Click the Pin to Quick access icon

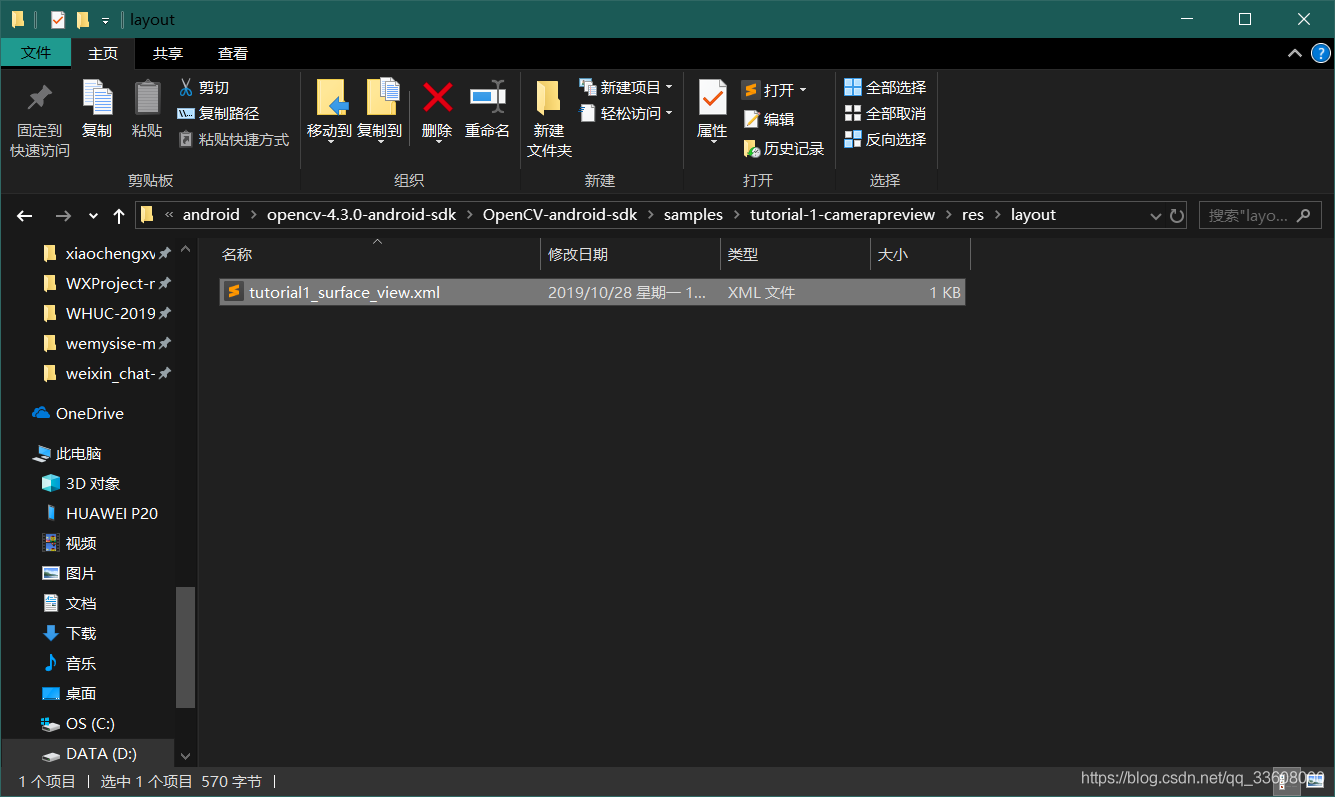click(40, 98)
